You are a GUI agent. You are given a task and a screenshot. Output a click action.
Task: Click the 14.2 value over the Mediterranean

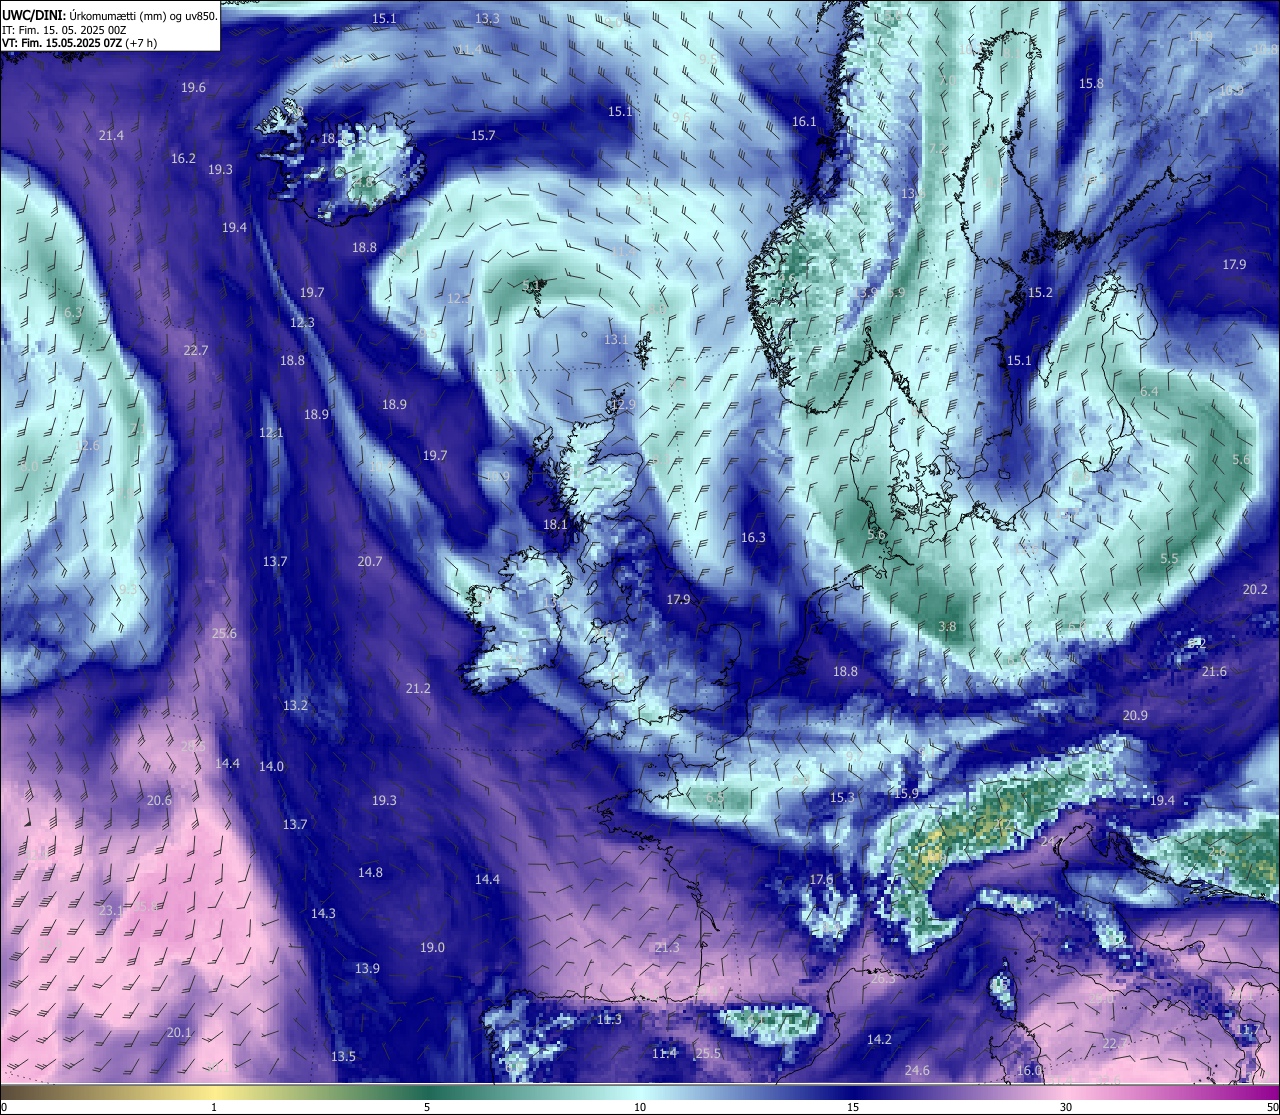[x=879, y=1040]
